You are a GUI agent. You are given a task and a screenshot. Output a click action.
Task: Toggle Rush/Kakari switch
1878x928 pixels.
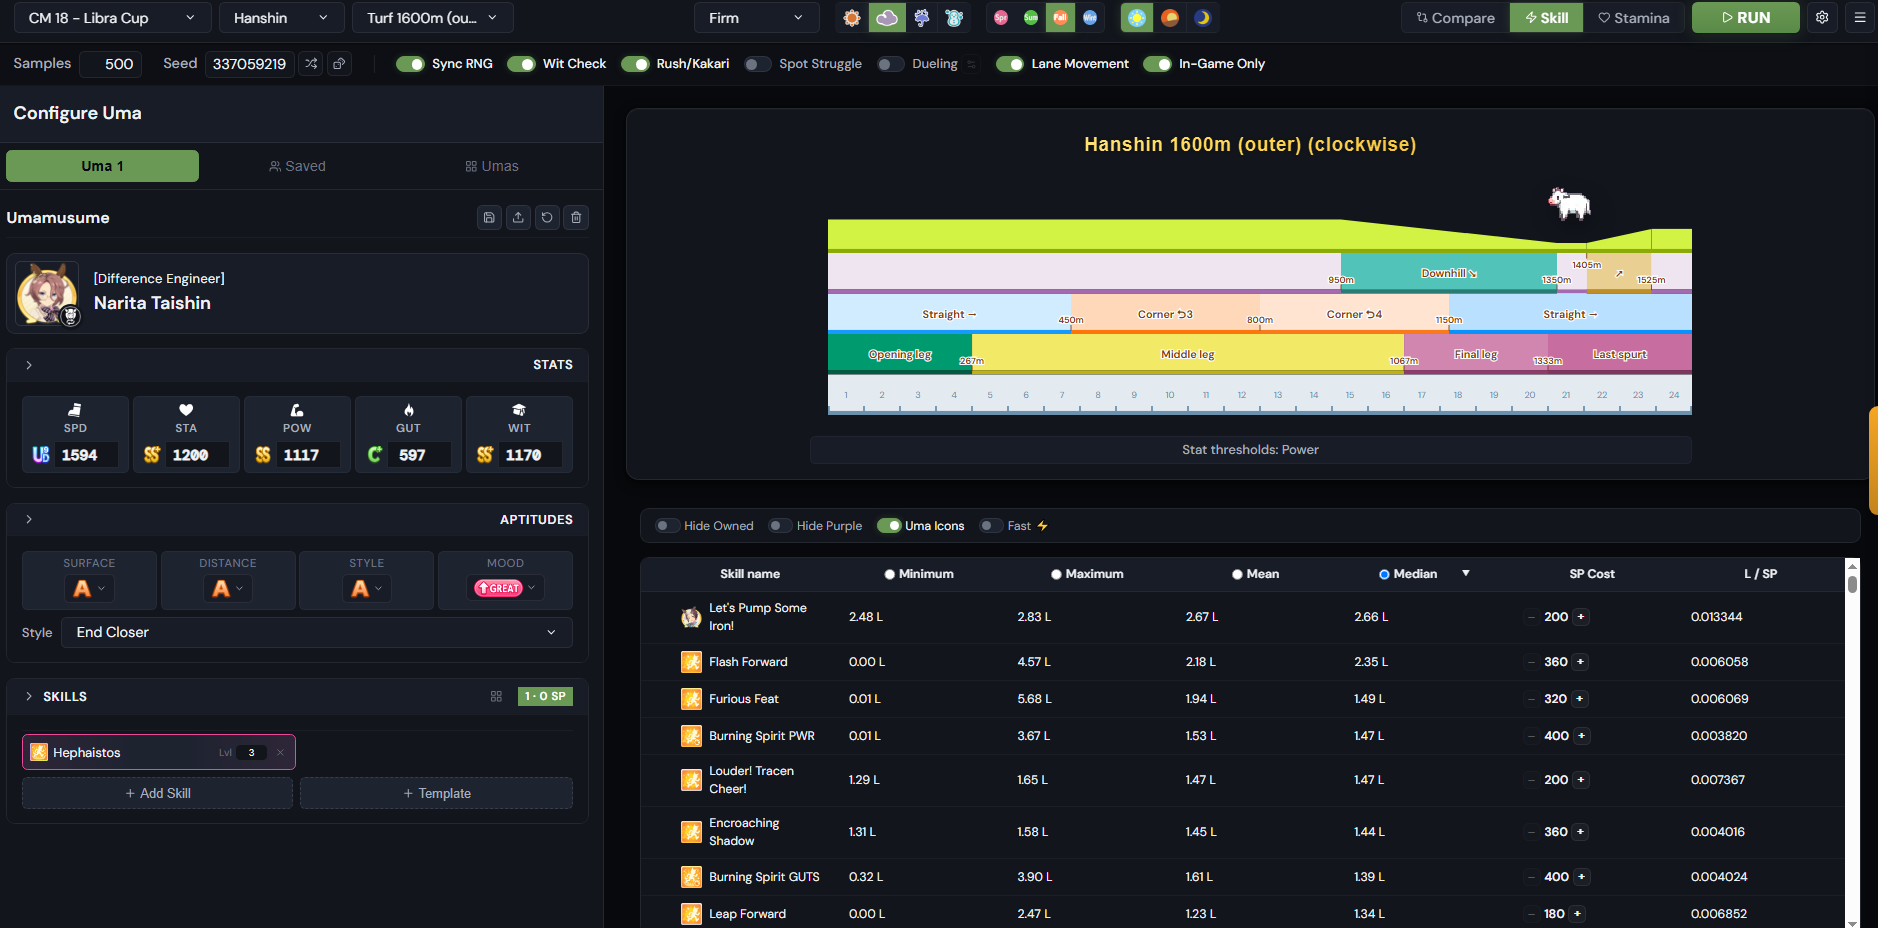pos(635,64)
